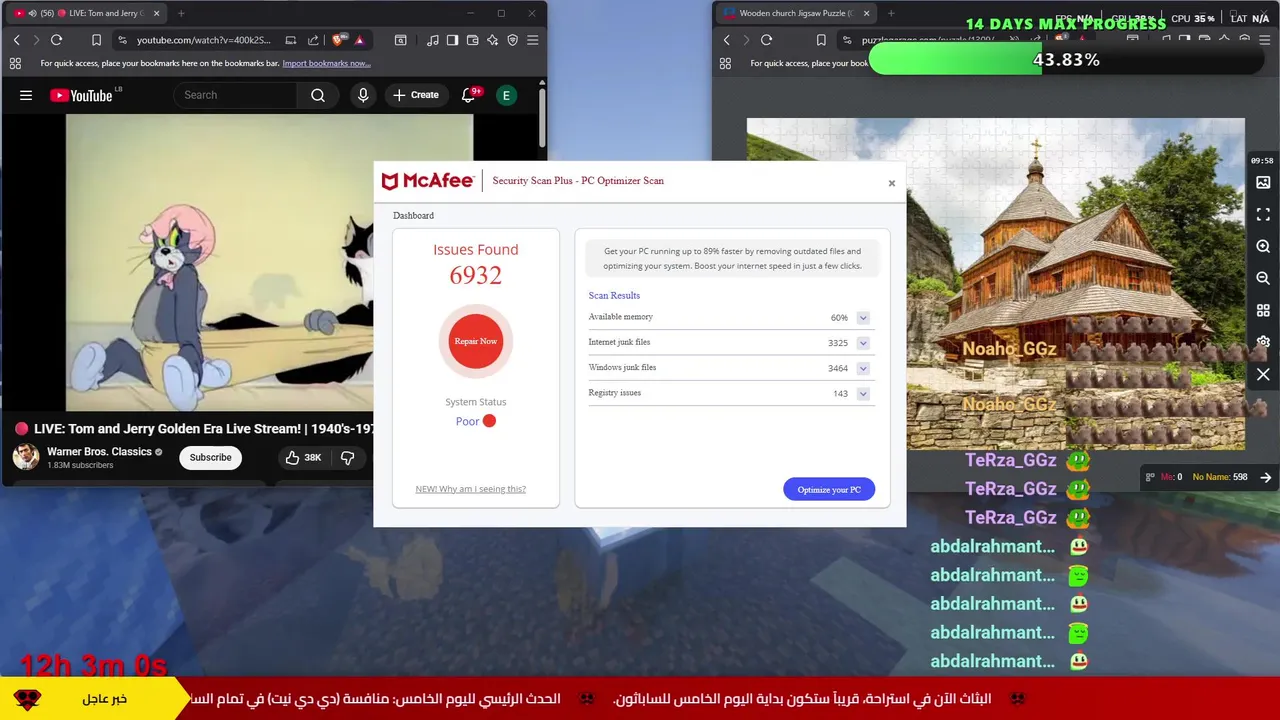Select the Tom and Jerry YouTube tab

coord(88,13)
